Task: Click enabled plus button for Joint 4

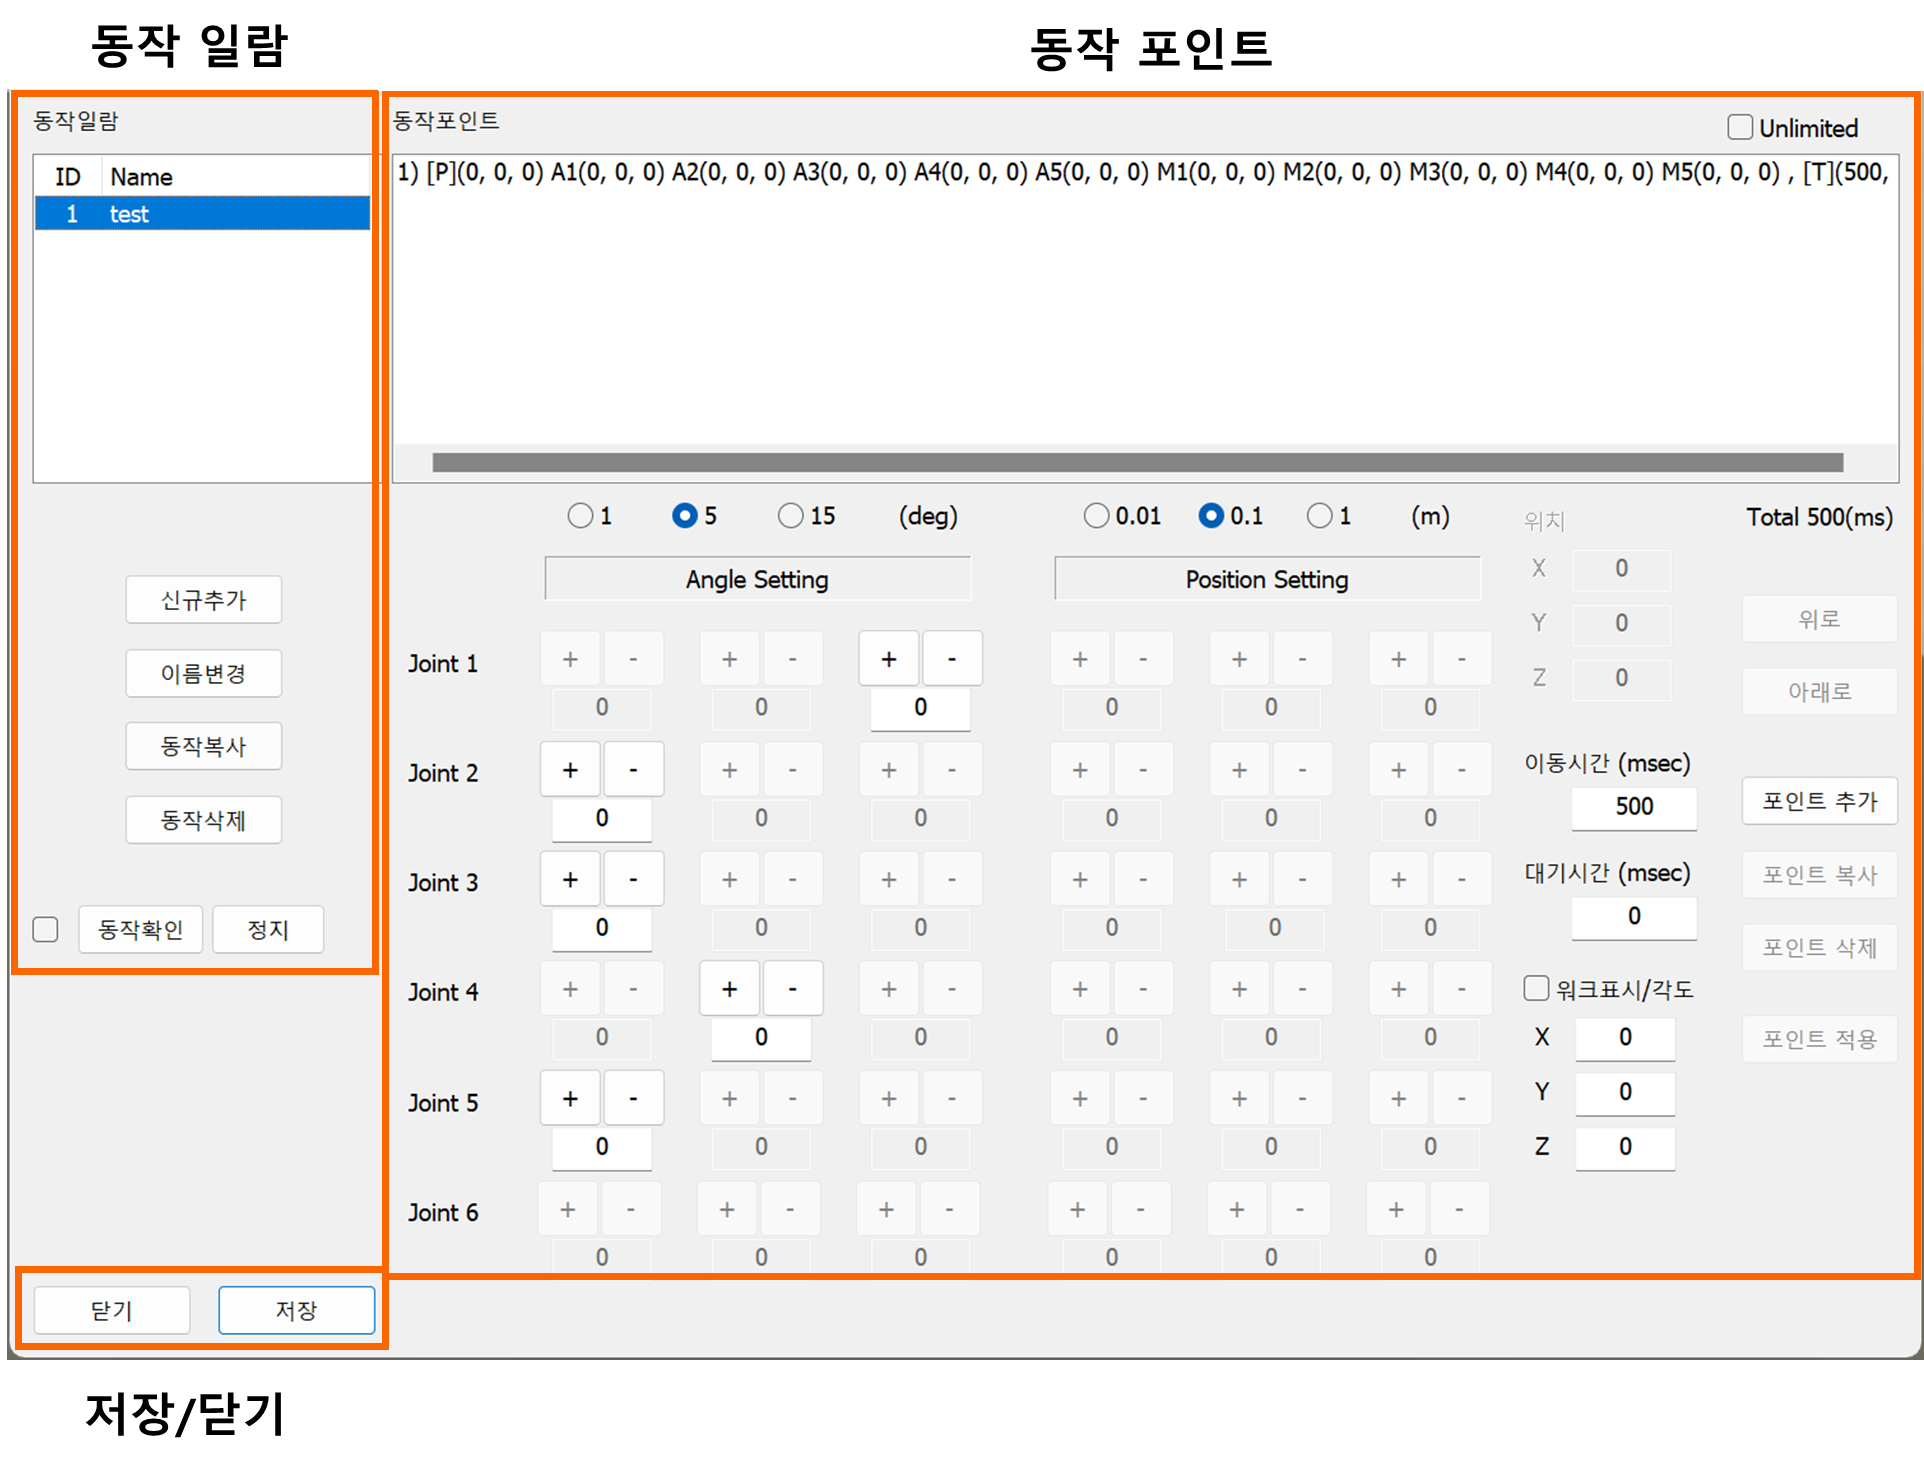Action: click(x=729, y=990)
